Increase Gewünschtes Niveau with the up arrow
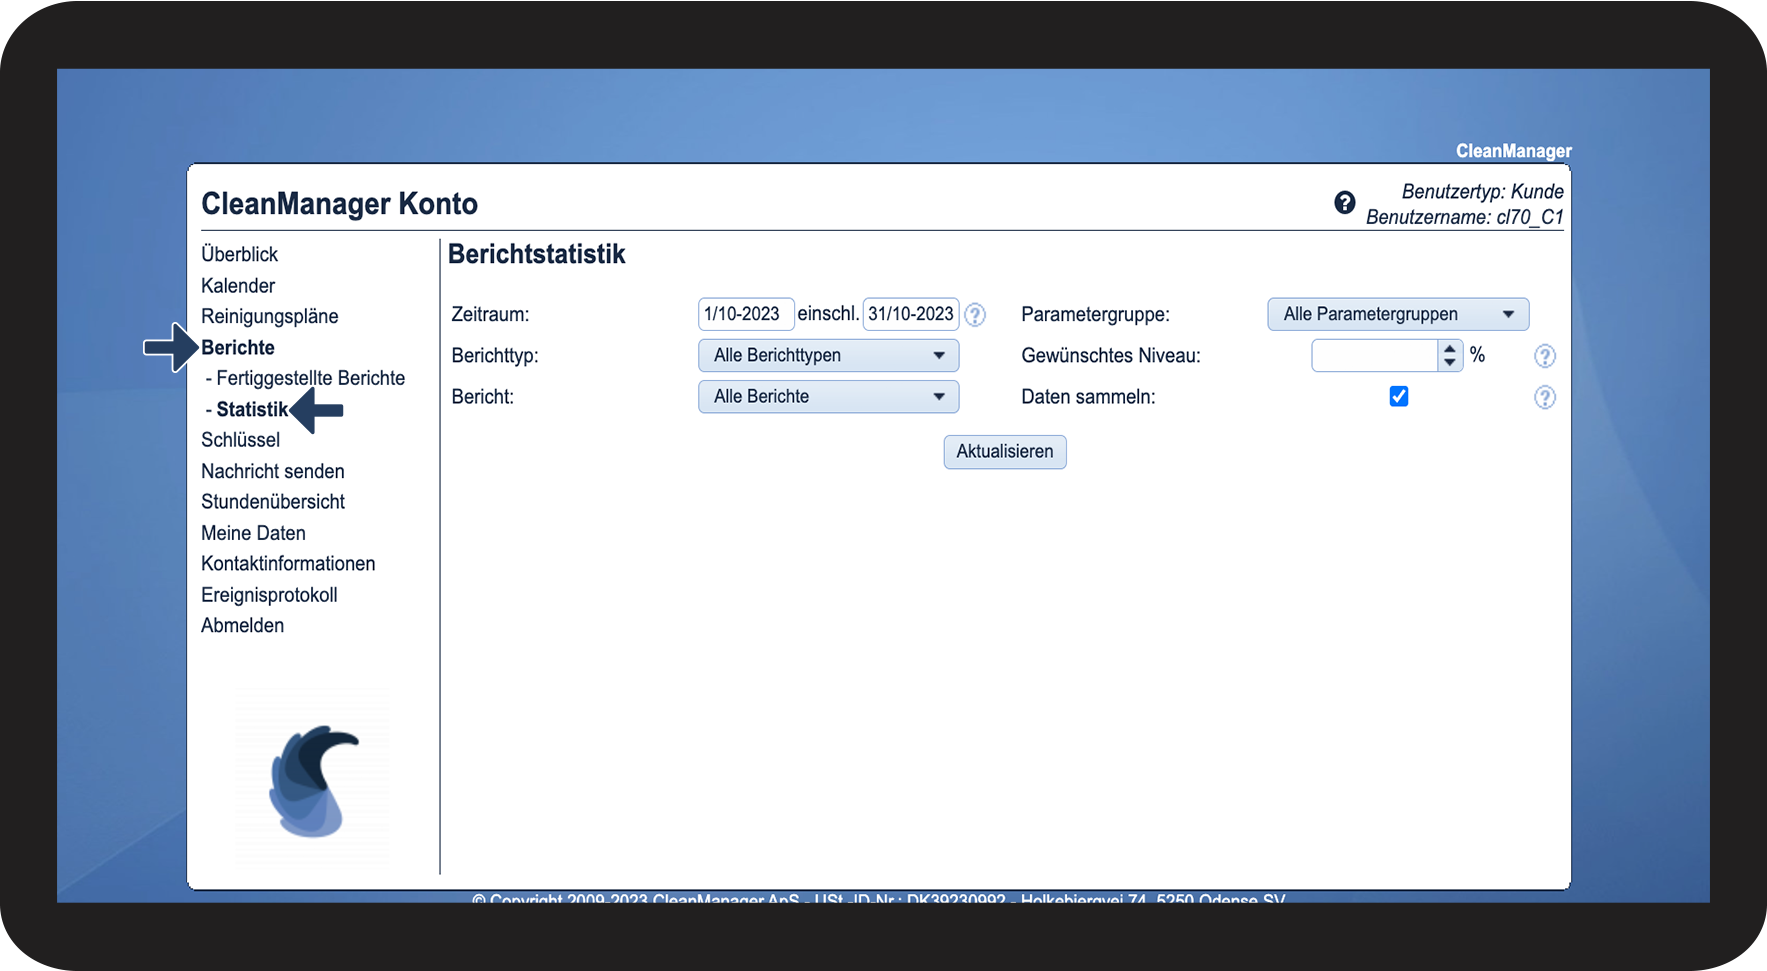The image size is (1767, 971). pos(1449,349)
